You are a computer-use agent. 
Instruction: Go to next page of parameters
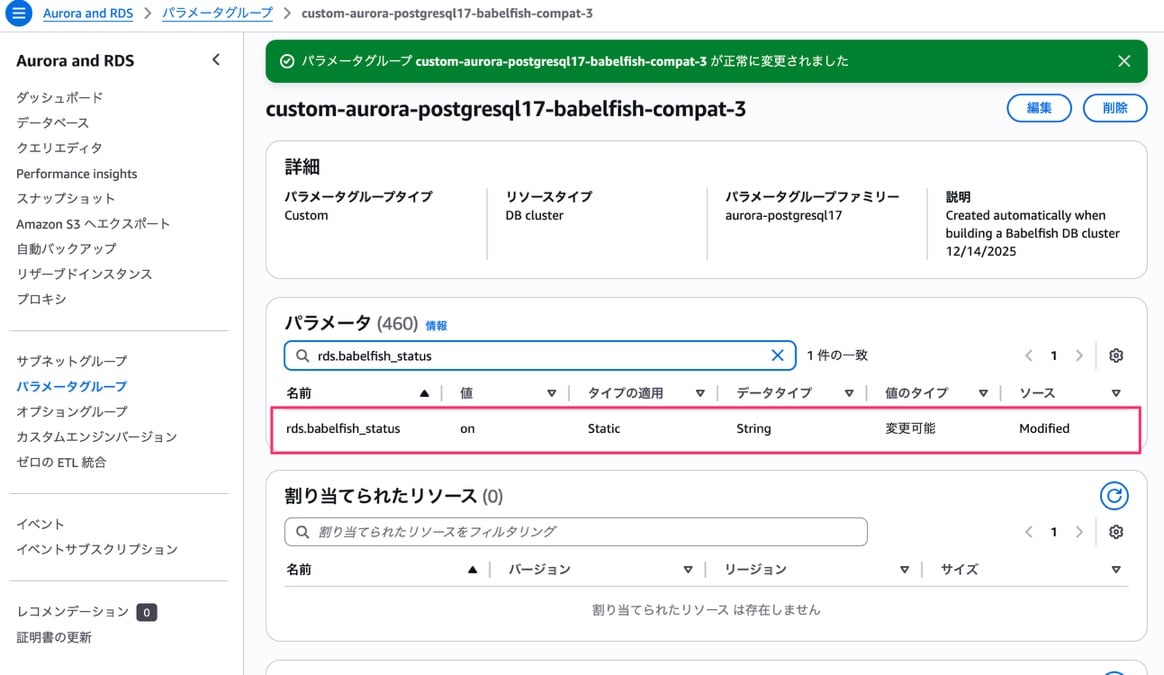coord(1079,355)
